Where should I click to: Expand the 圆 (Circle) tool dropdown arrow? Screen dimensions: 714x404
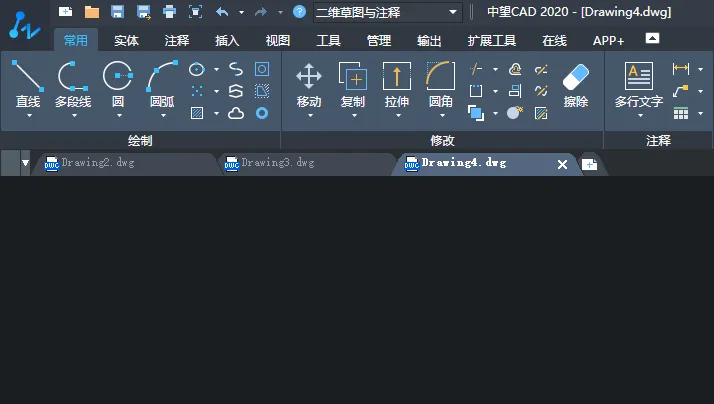point(118,115)
